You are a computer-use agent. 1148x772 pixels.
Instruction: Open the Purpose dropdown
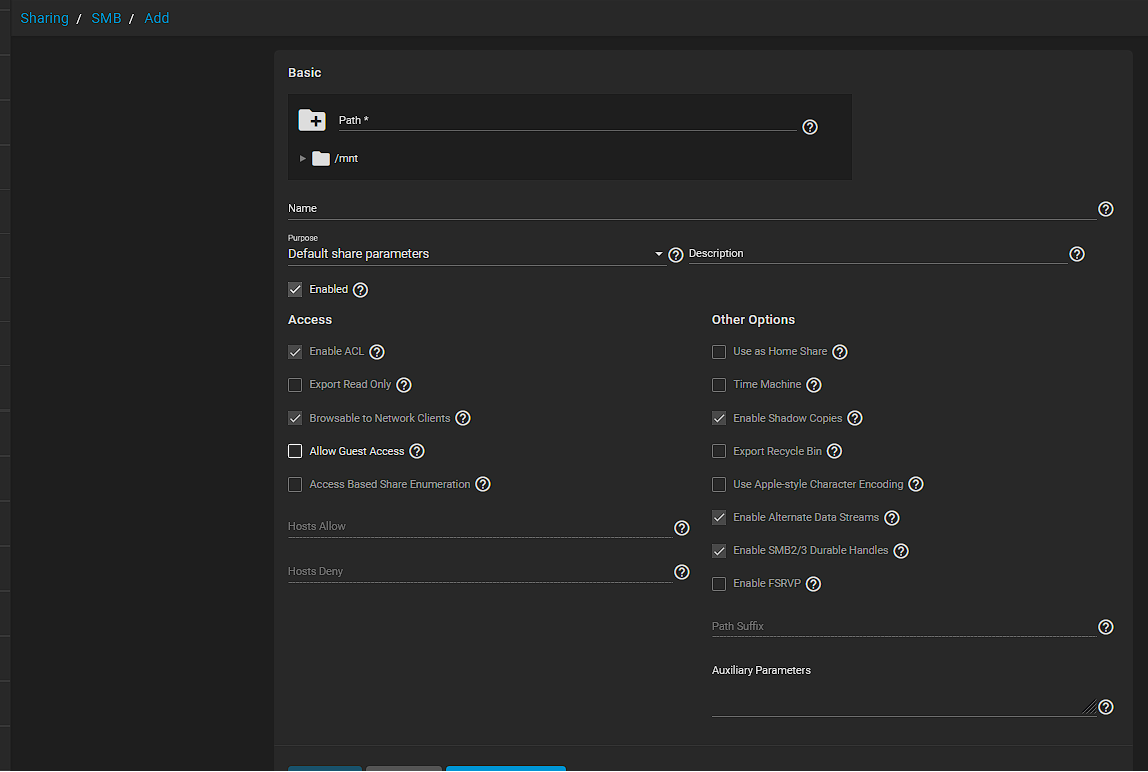coord(477,253)
